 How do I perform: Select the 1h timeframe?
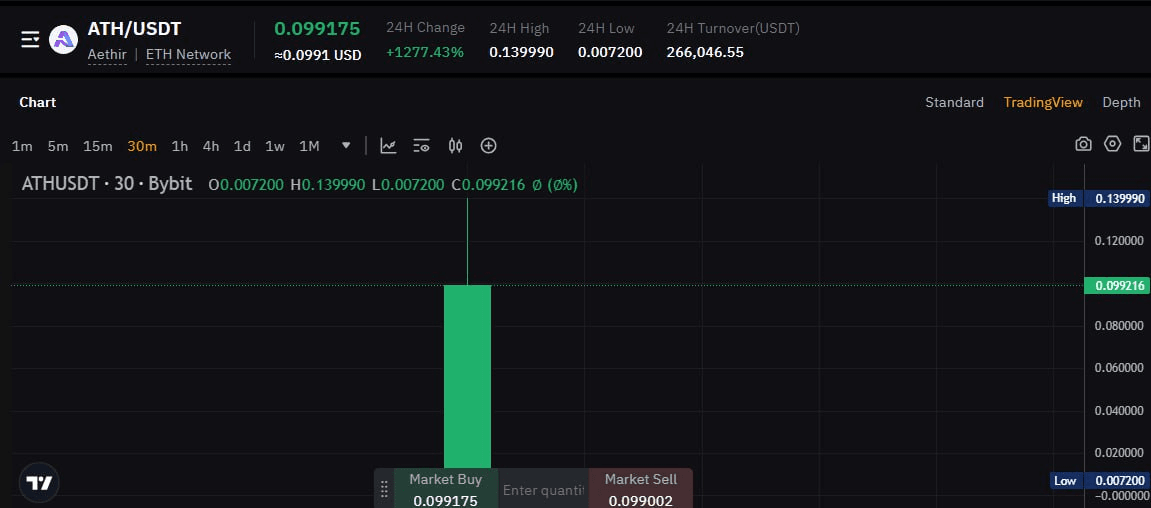pos(180,146)
